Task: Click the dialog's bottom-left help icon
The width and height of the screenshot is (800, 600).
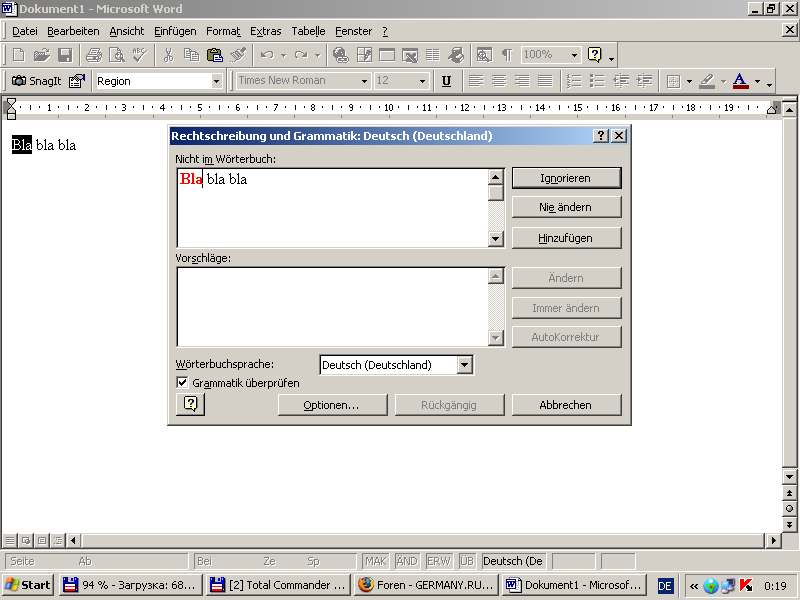Action: 190,404
